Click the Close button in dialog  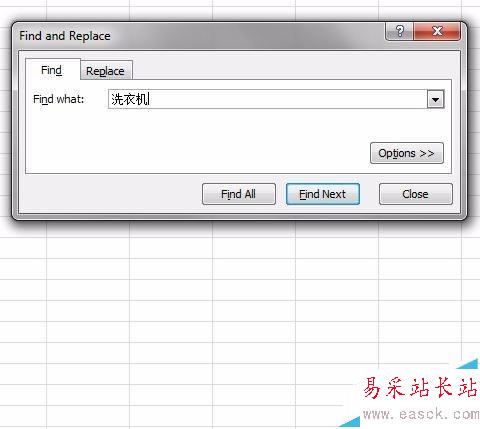(x=416, y=194)
